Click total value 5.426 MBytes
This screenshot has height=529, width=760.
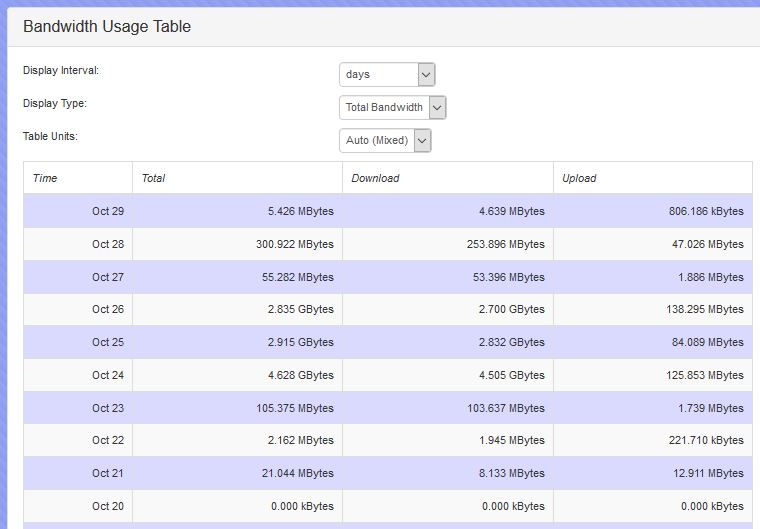301,211
